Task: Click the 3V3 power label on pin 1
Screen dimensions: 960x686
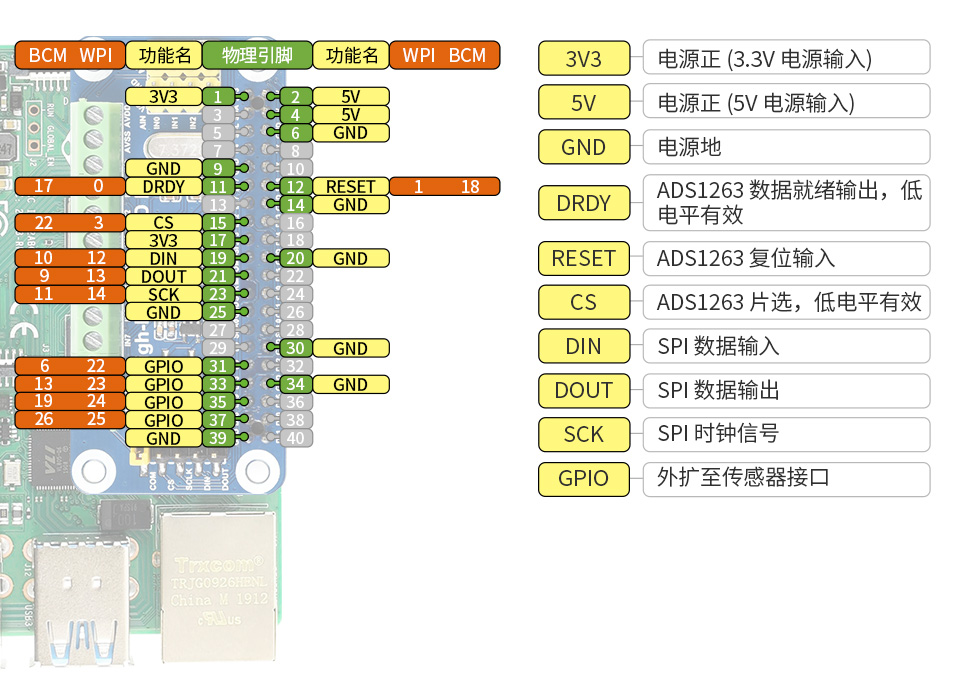Action: click(x=163, y=97)
